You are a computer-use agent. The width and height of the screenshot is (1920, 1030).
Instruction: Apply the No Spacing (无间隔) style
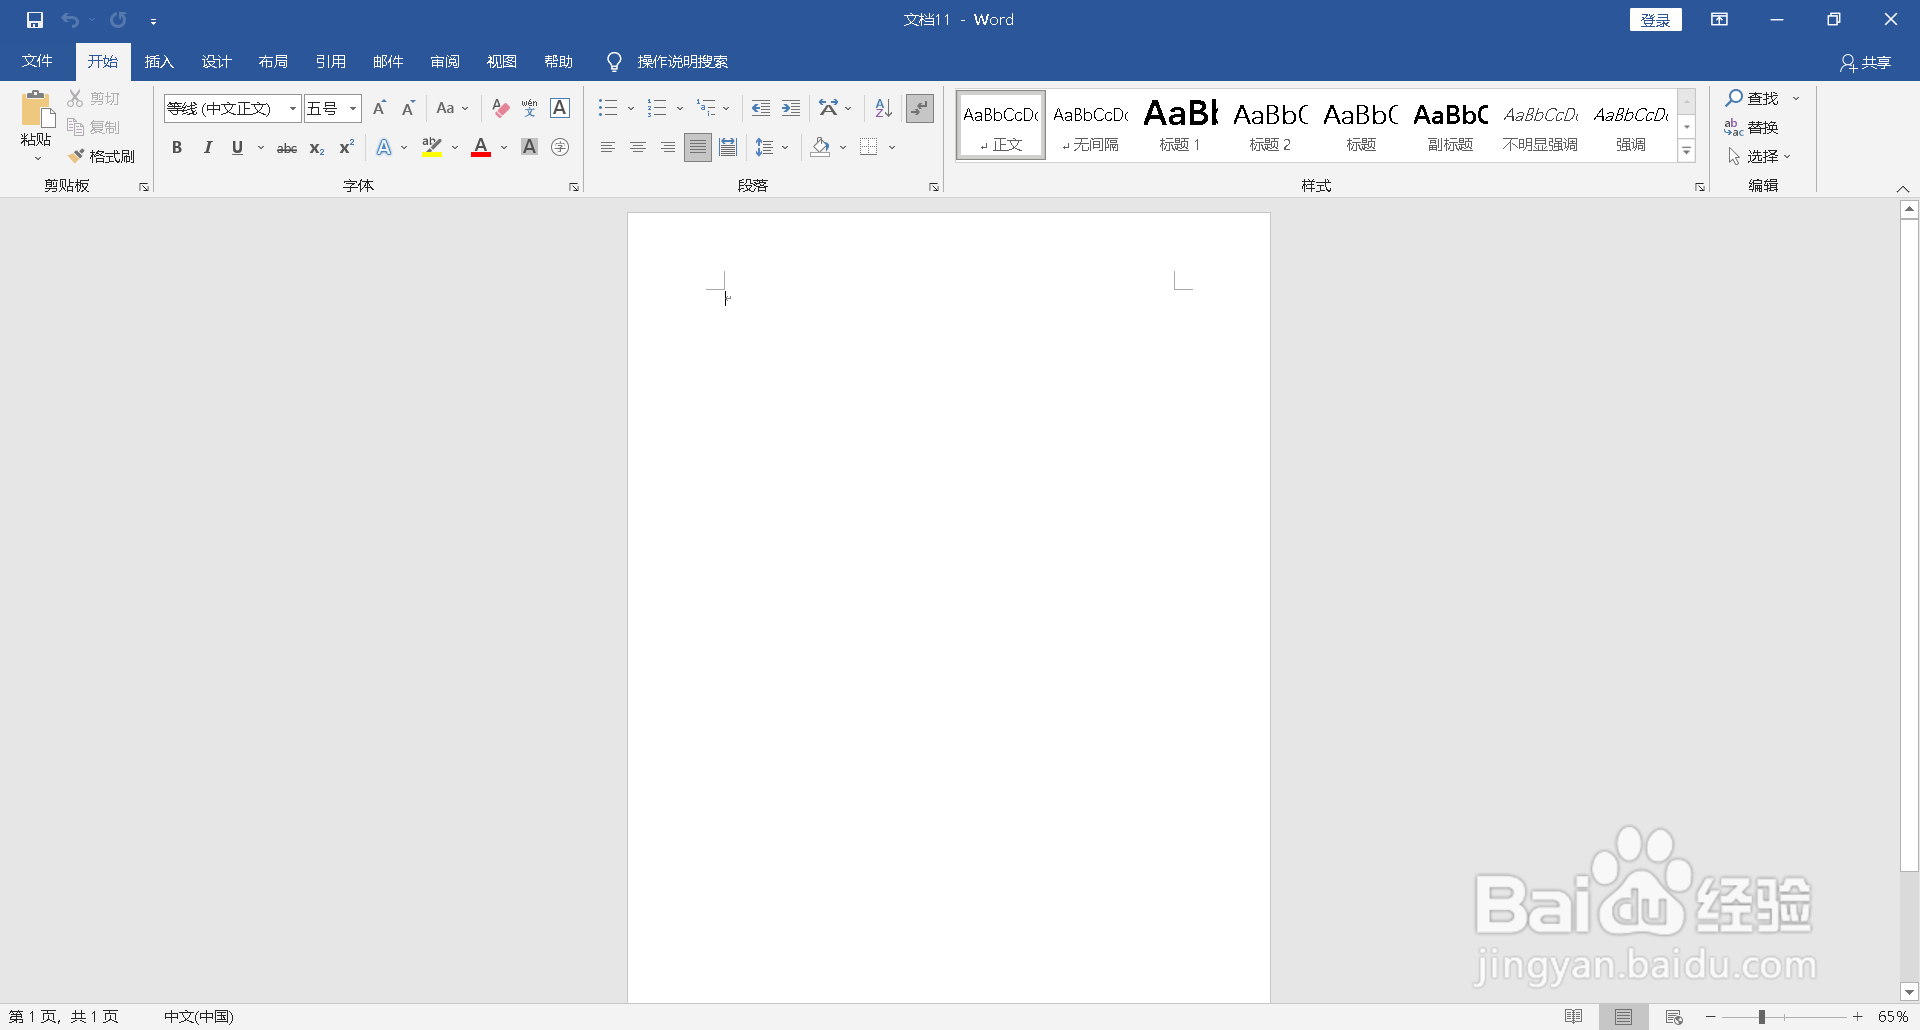coord(1090,125)
